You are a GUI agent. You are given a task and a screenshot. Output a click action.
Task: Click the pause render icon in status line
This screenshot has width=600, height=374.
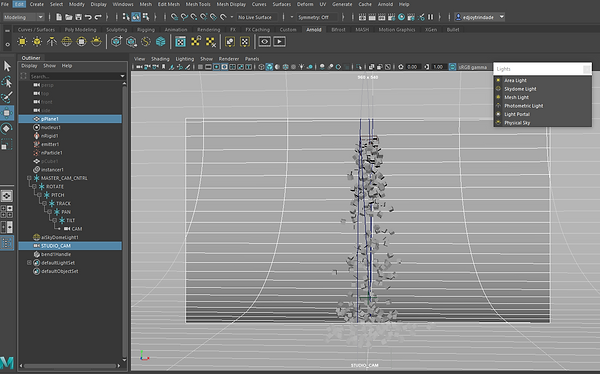430,17
